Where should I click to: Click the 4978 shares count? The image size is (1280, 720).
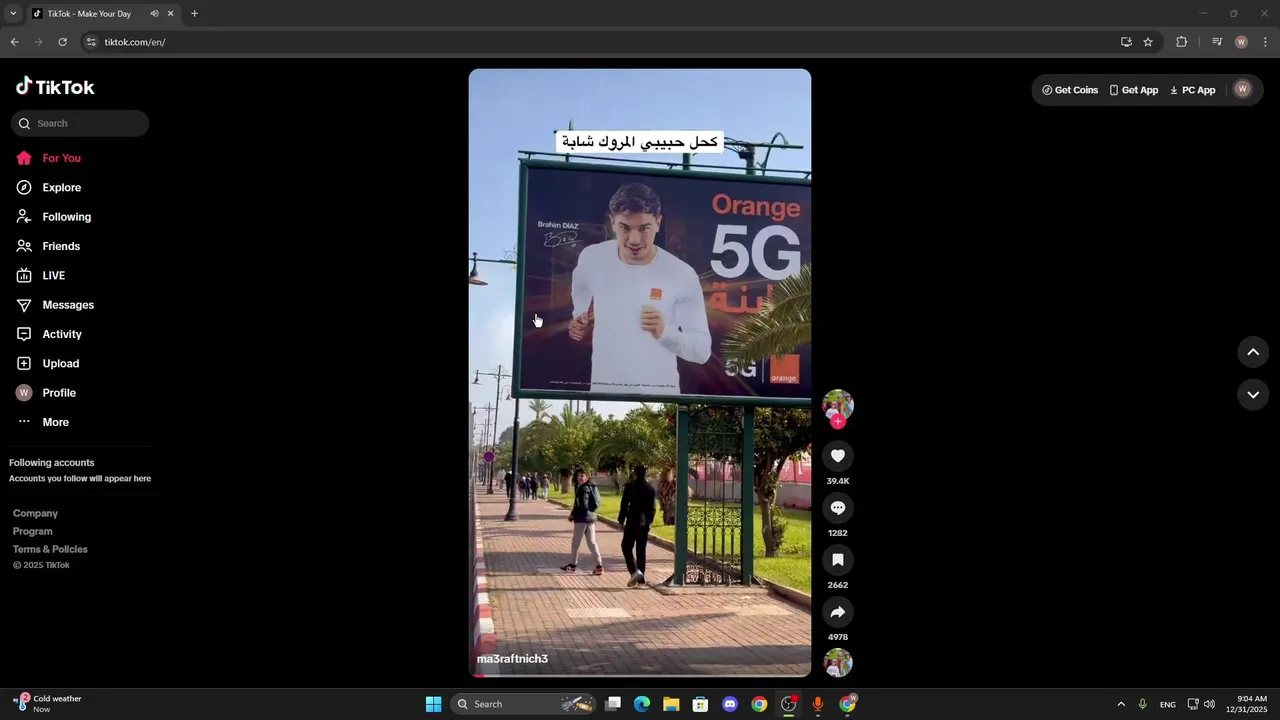838,637
